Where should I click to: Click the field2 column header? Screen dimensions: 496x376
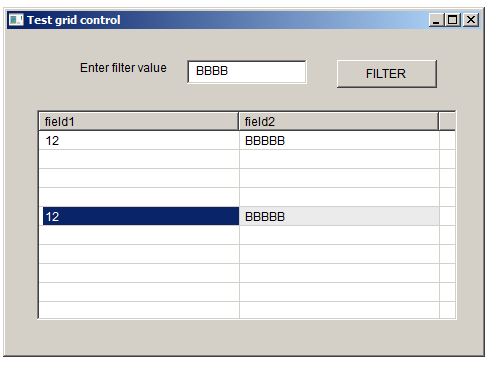pyautogui.click(x=338, y=121)
